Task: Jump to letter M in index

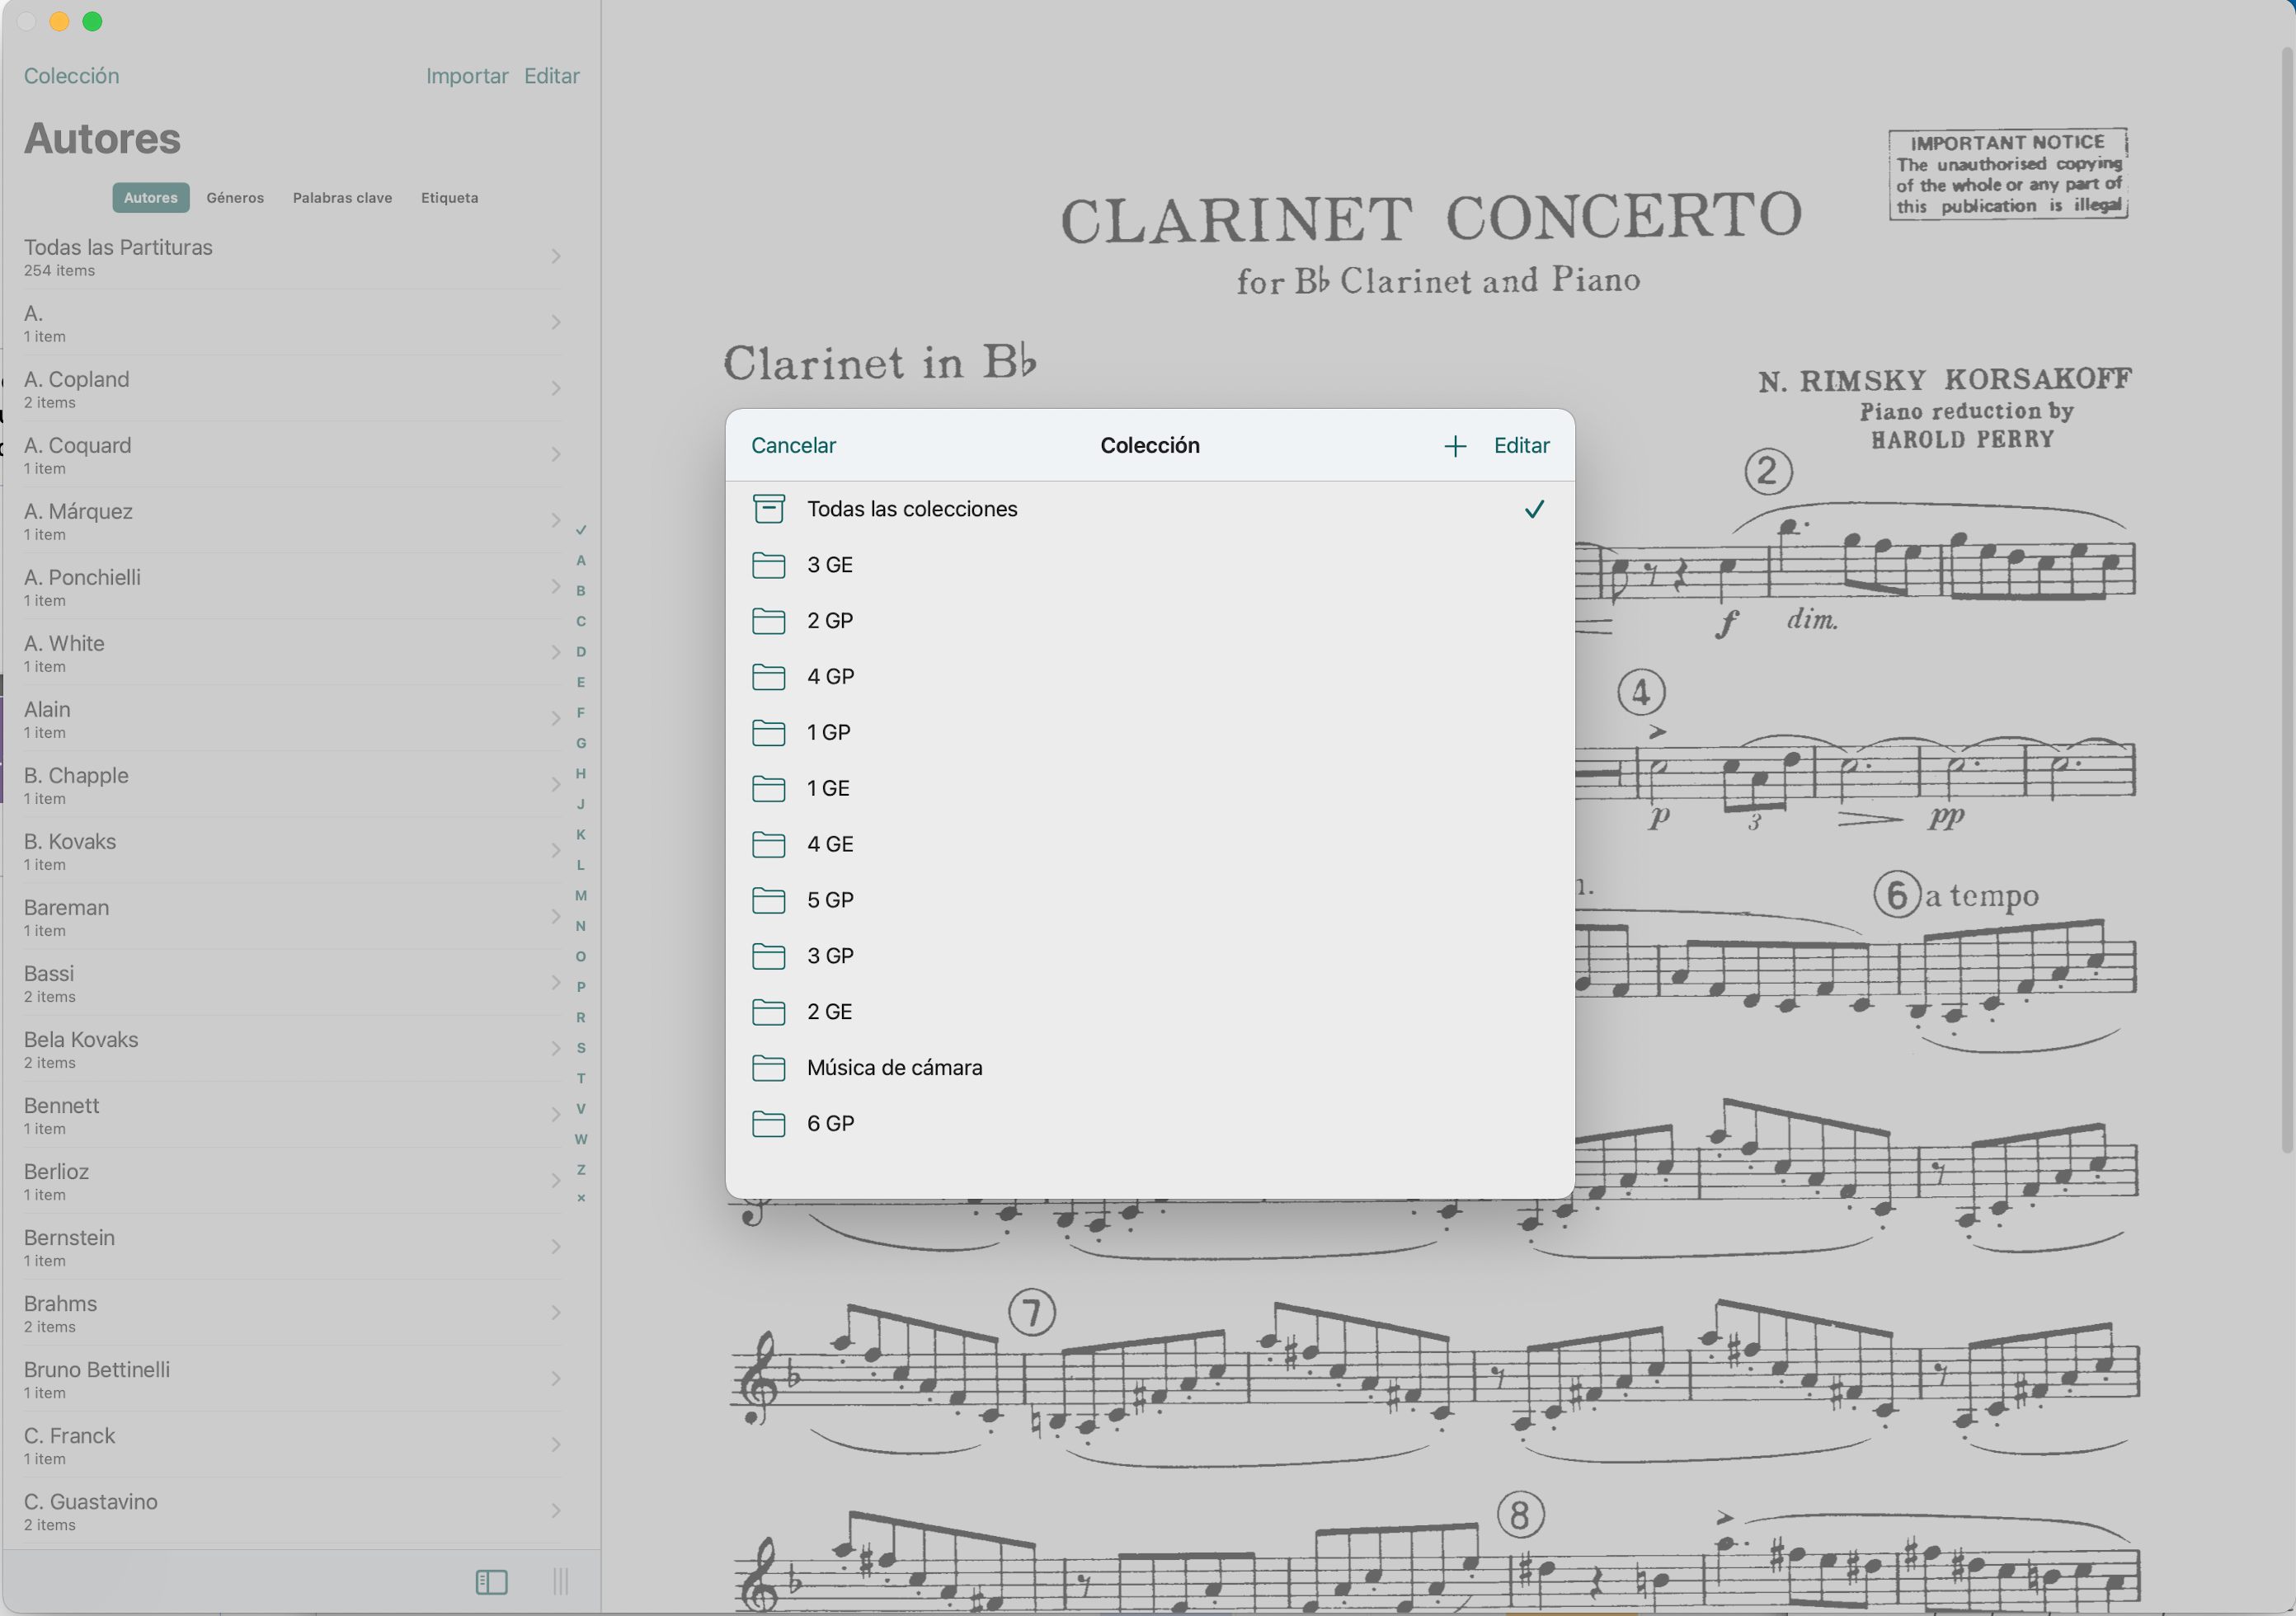Action: (x=581, y=896)
